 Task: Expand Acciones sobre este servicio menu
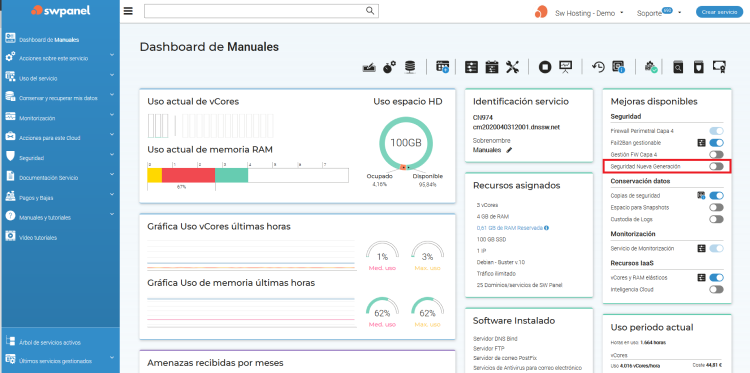pyautogui.click(x=60, y=58)
